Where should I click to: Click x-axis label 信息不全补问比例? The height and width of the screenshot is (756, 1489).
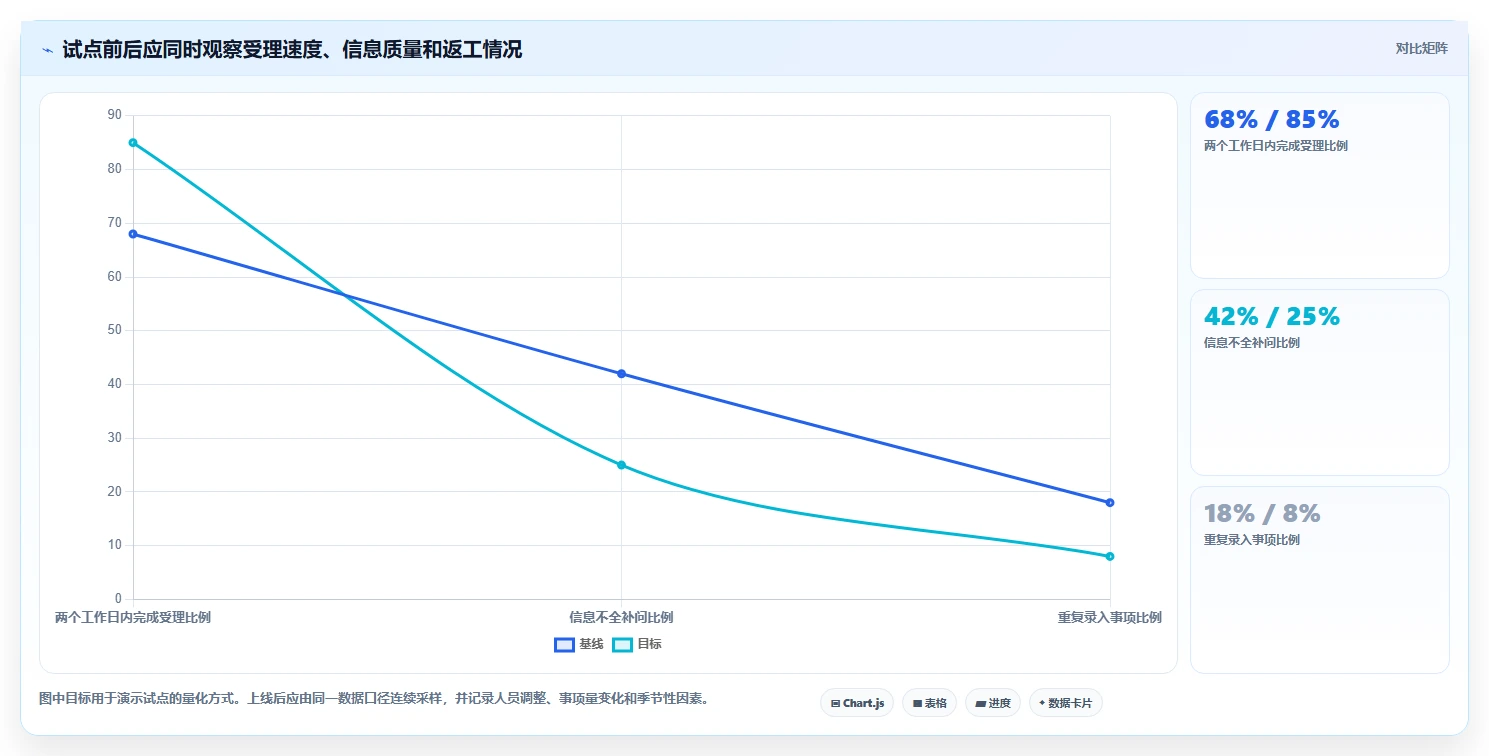click(x=621, y=617)
